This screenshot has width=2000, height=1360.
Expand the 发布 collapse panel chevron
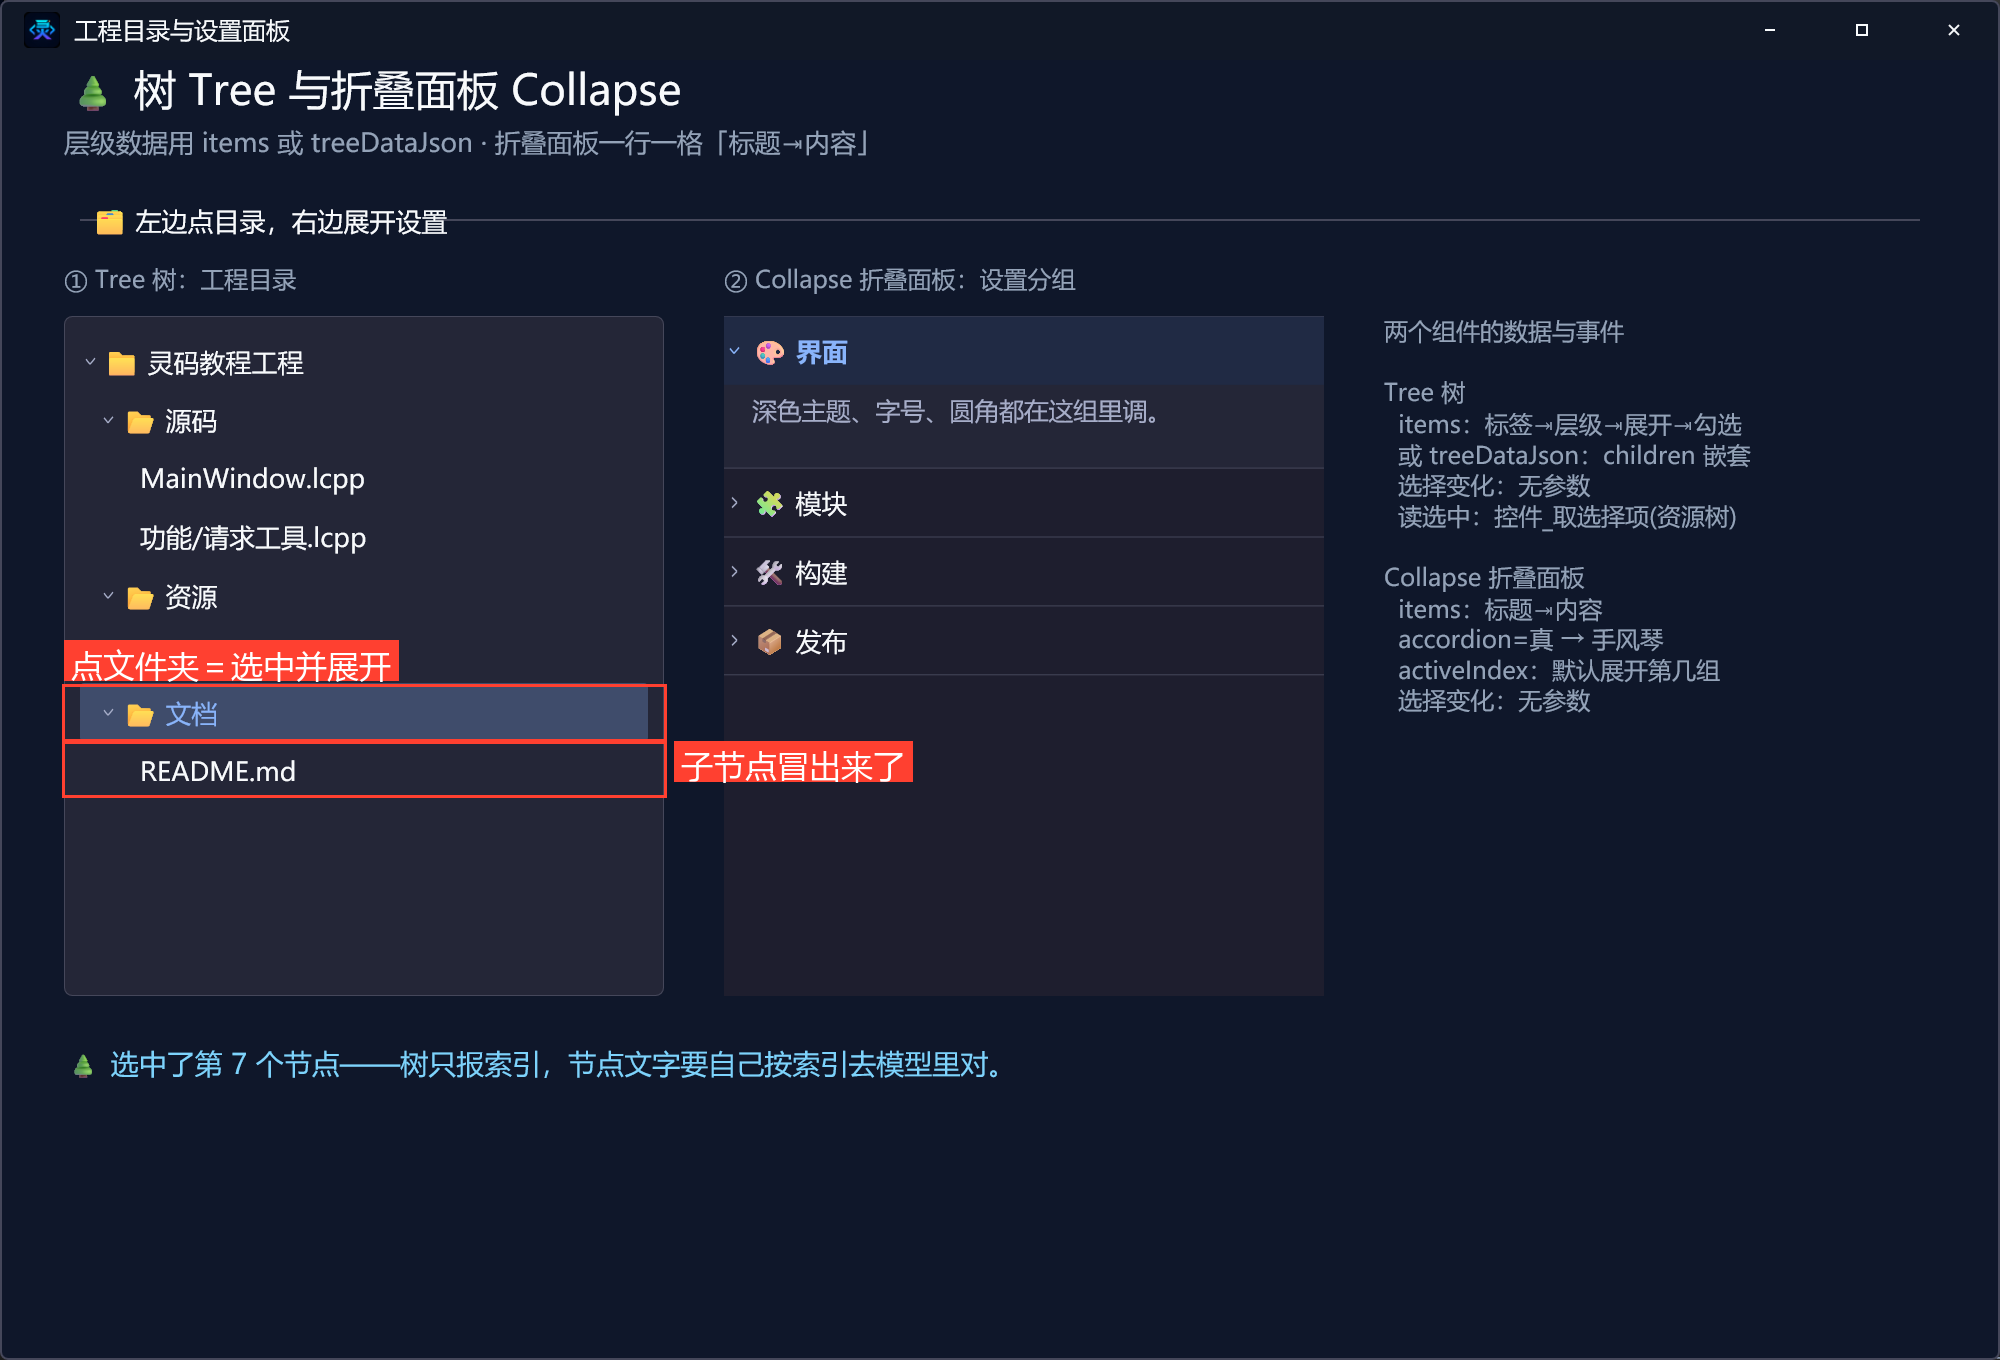[735, 641]
